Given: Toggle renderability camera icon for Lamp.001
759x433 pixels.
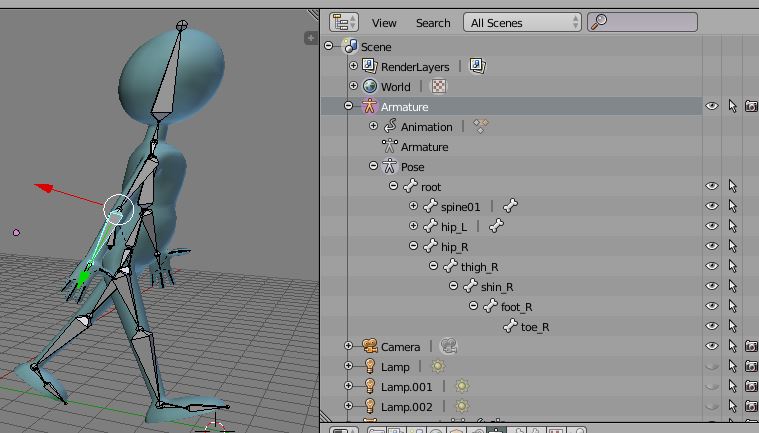Looking at the screenshot, I should [751, 386].
